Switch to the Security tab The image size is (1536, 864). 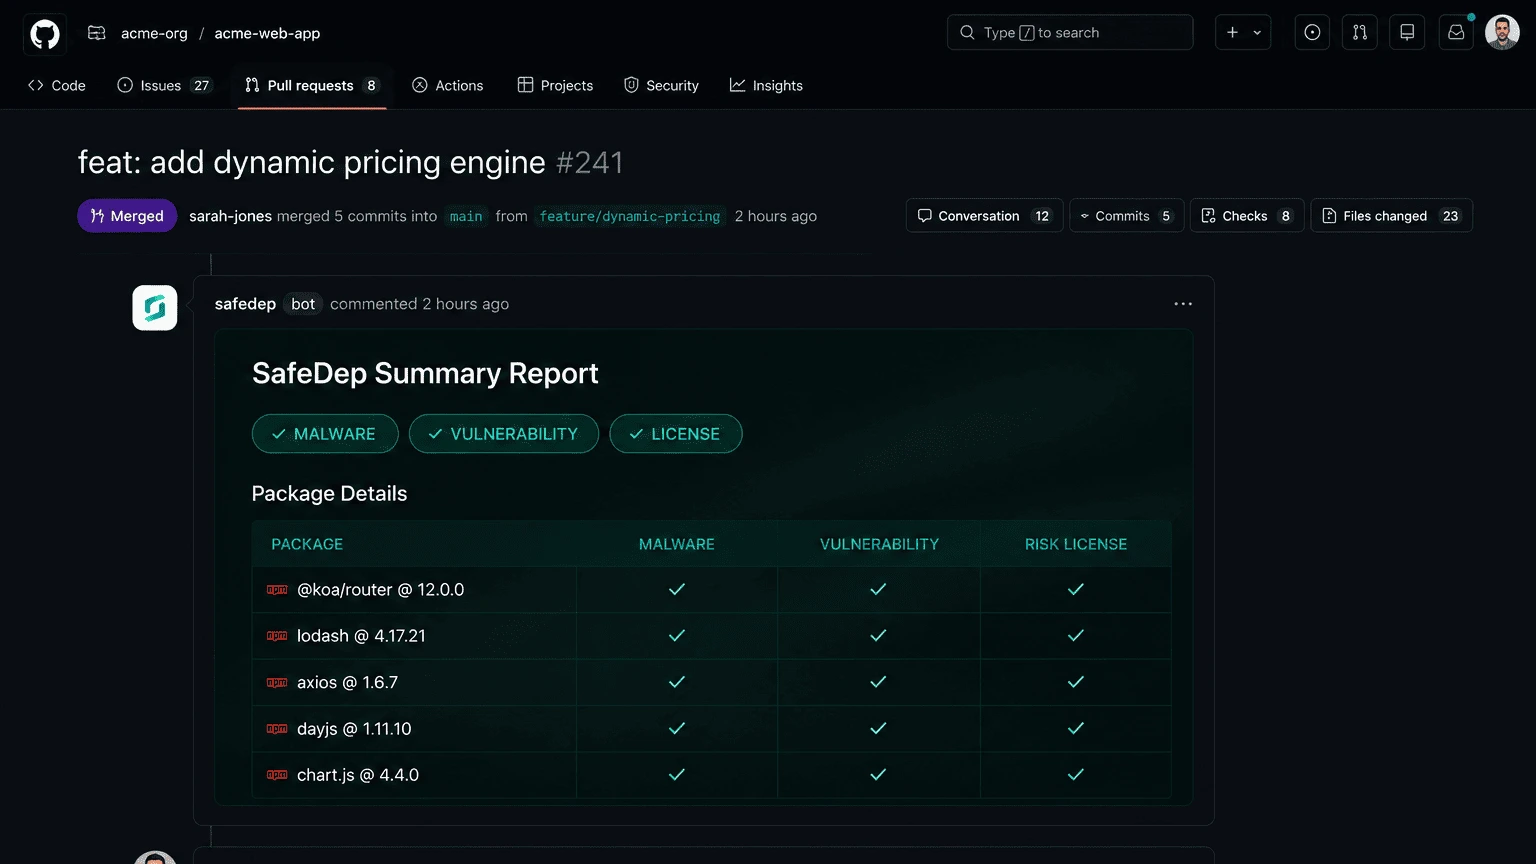pos(661,86)
